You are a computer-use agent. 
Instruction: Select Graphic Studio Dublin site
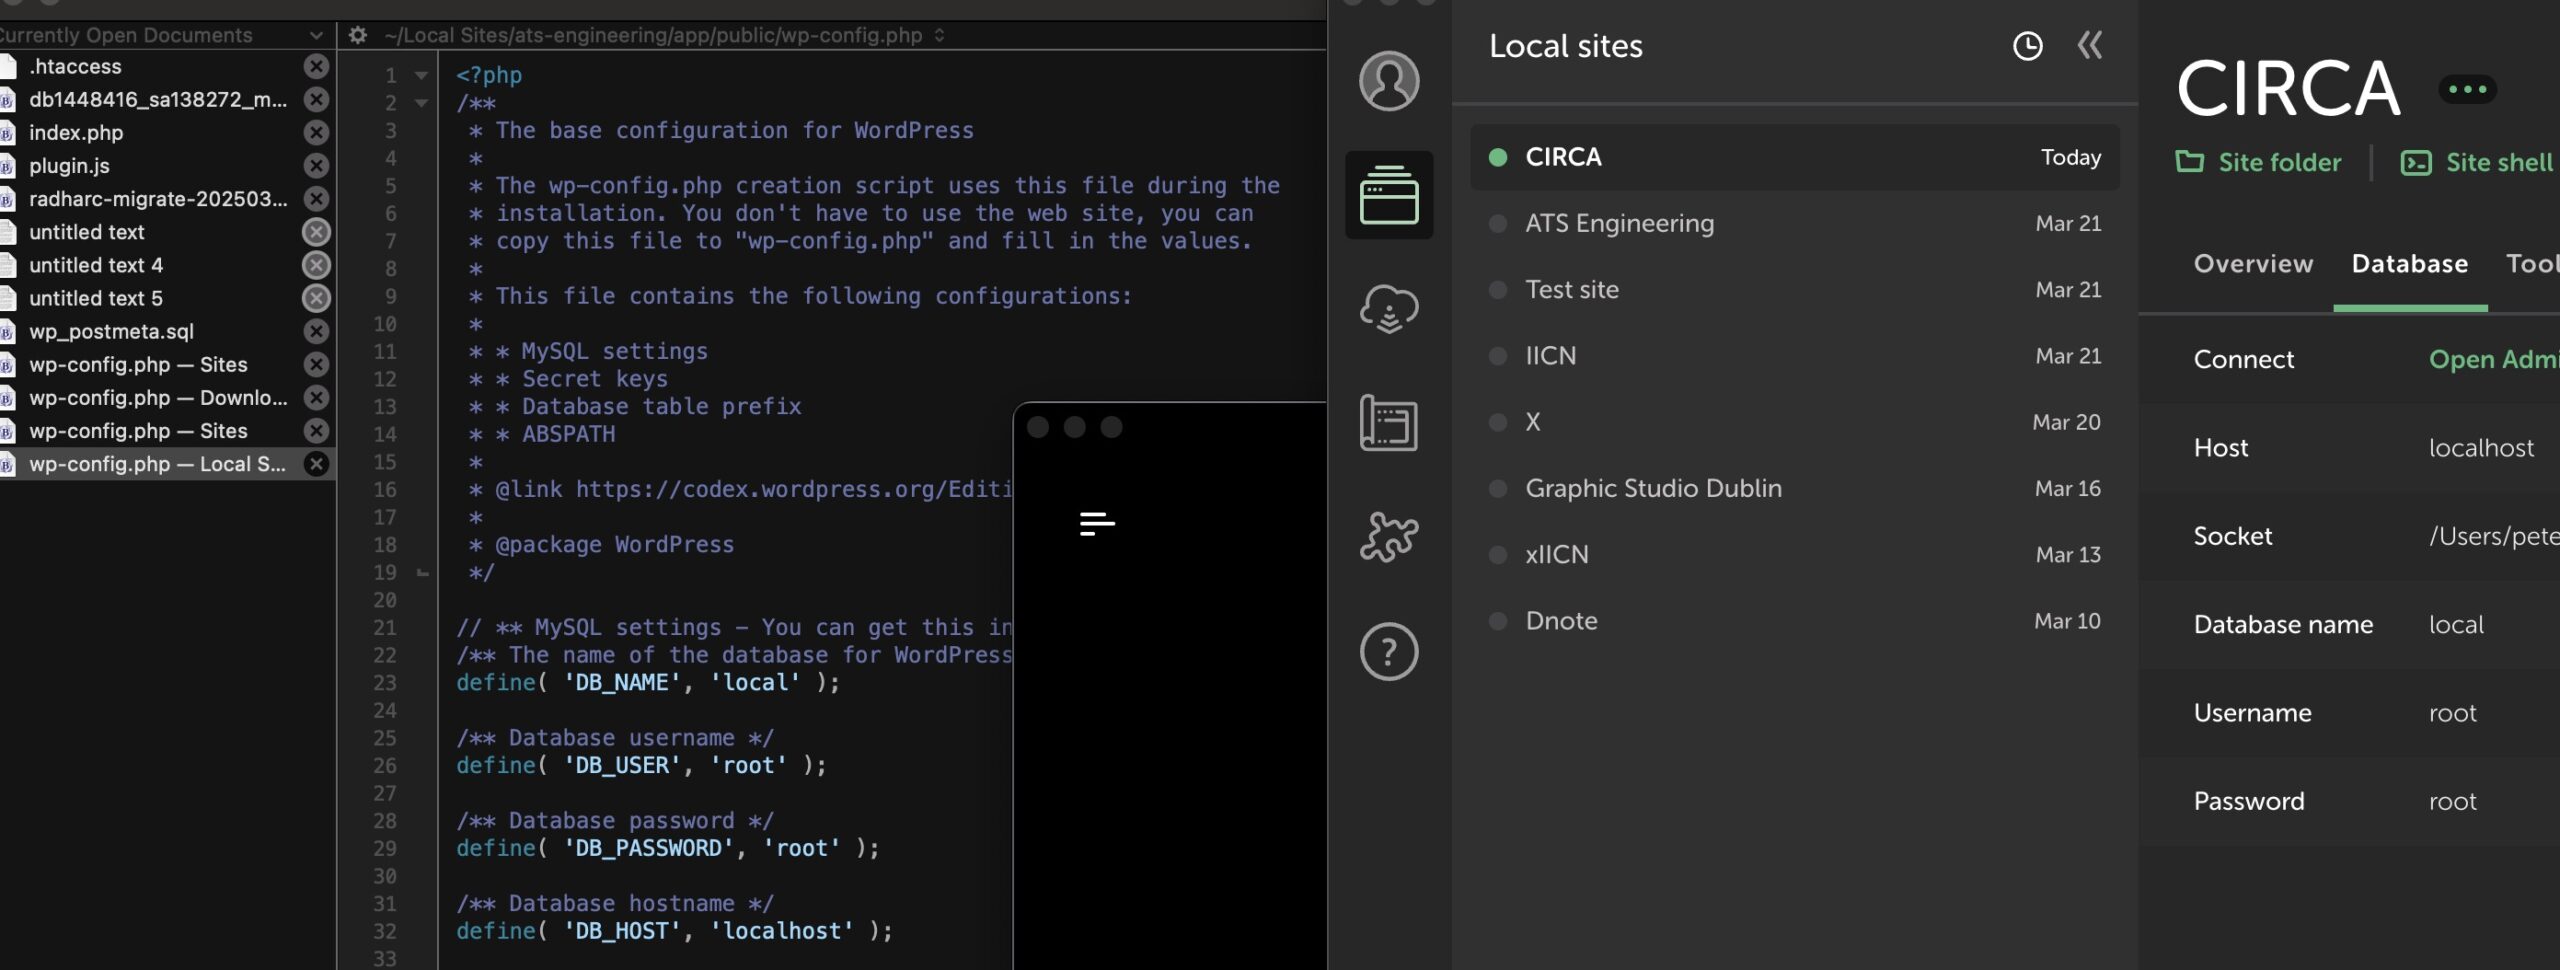(1794, 488)
